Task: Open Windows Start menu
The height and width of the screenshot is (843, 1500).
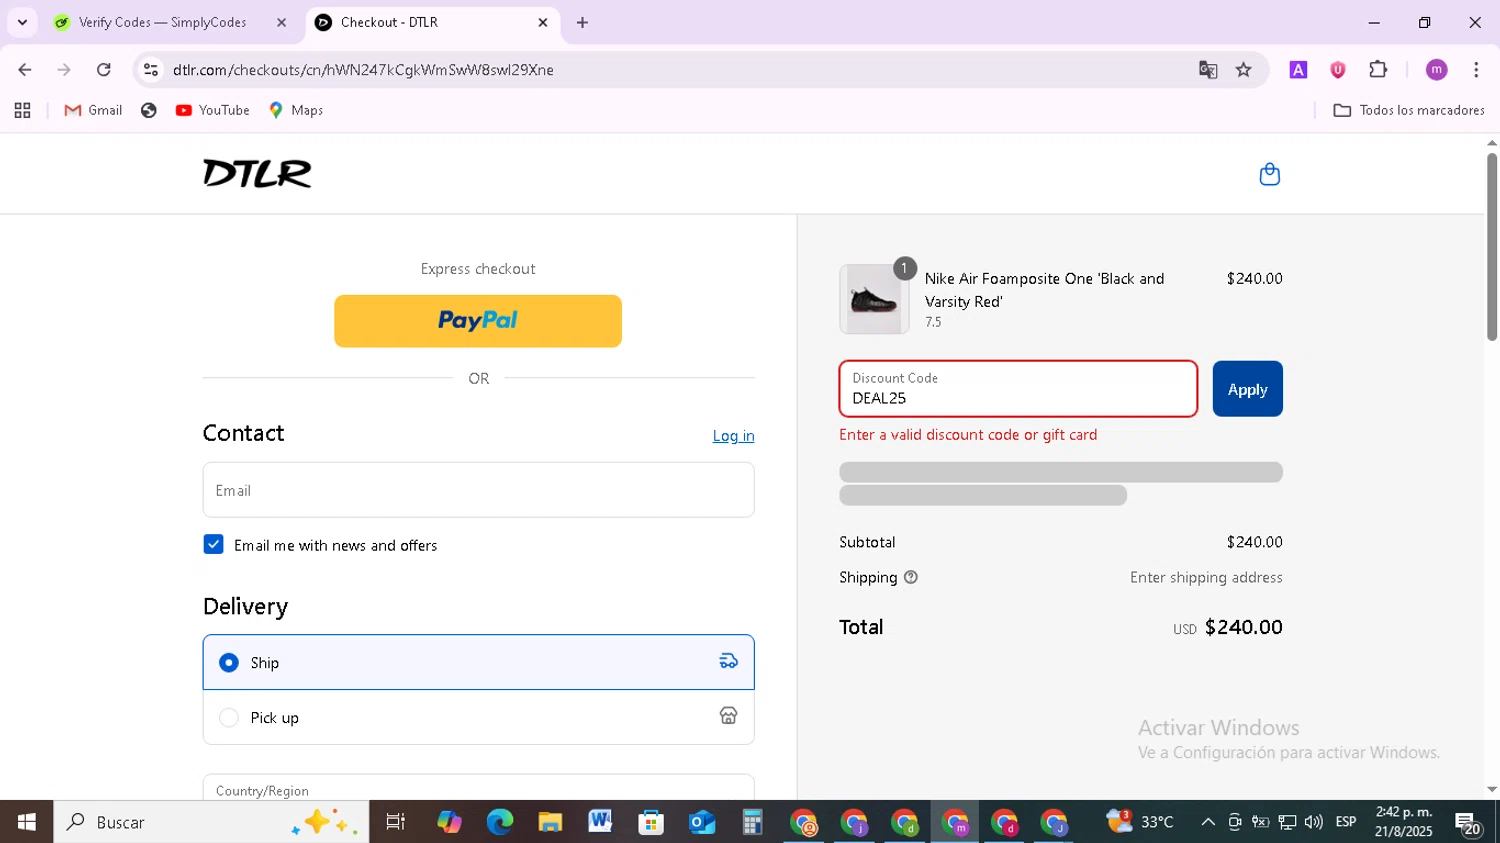Action: tap(26, 822)
